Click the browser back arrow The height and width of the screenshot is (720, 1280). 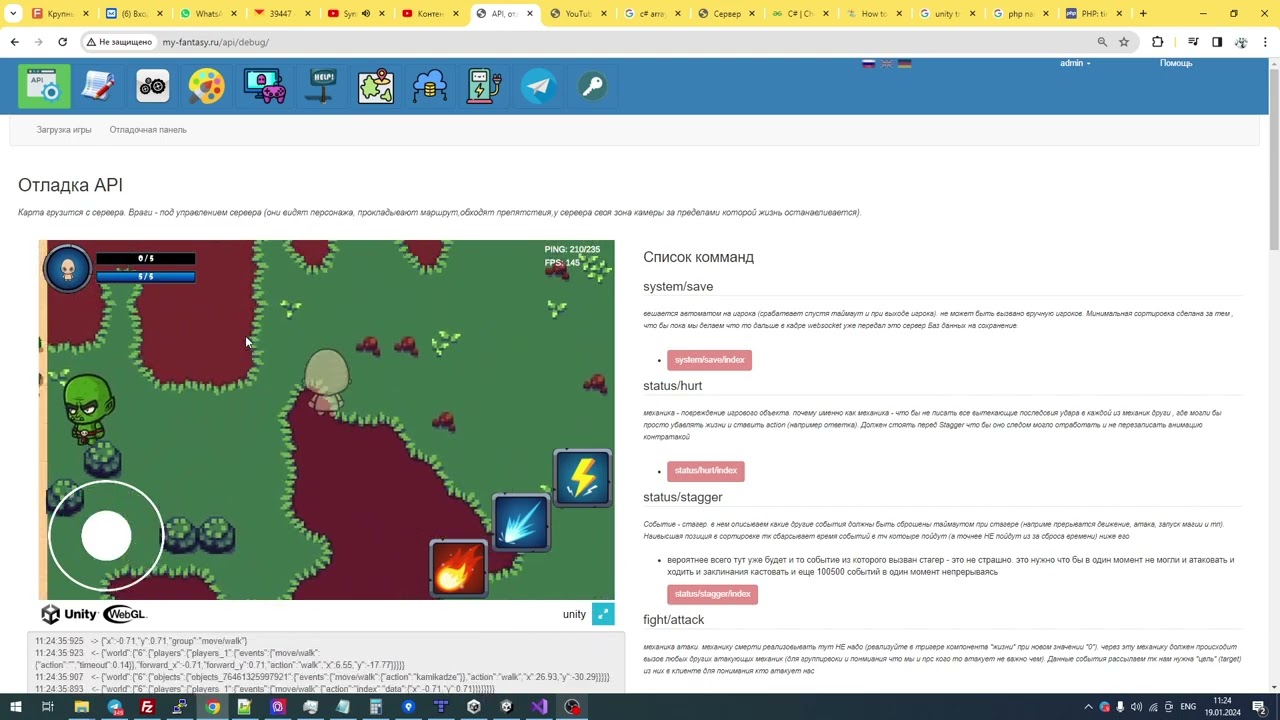coord(14,42)
